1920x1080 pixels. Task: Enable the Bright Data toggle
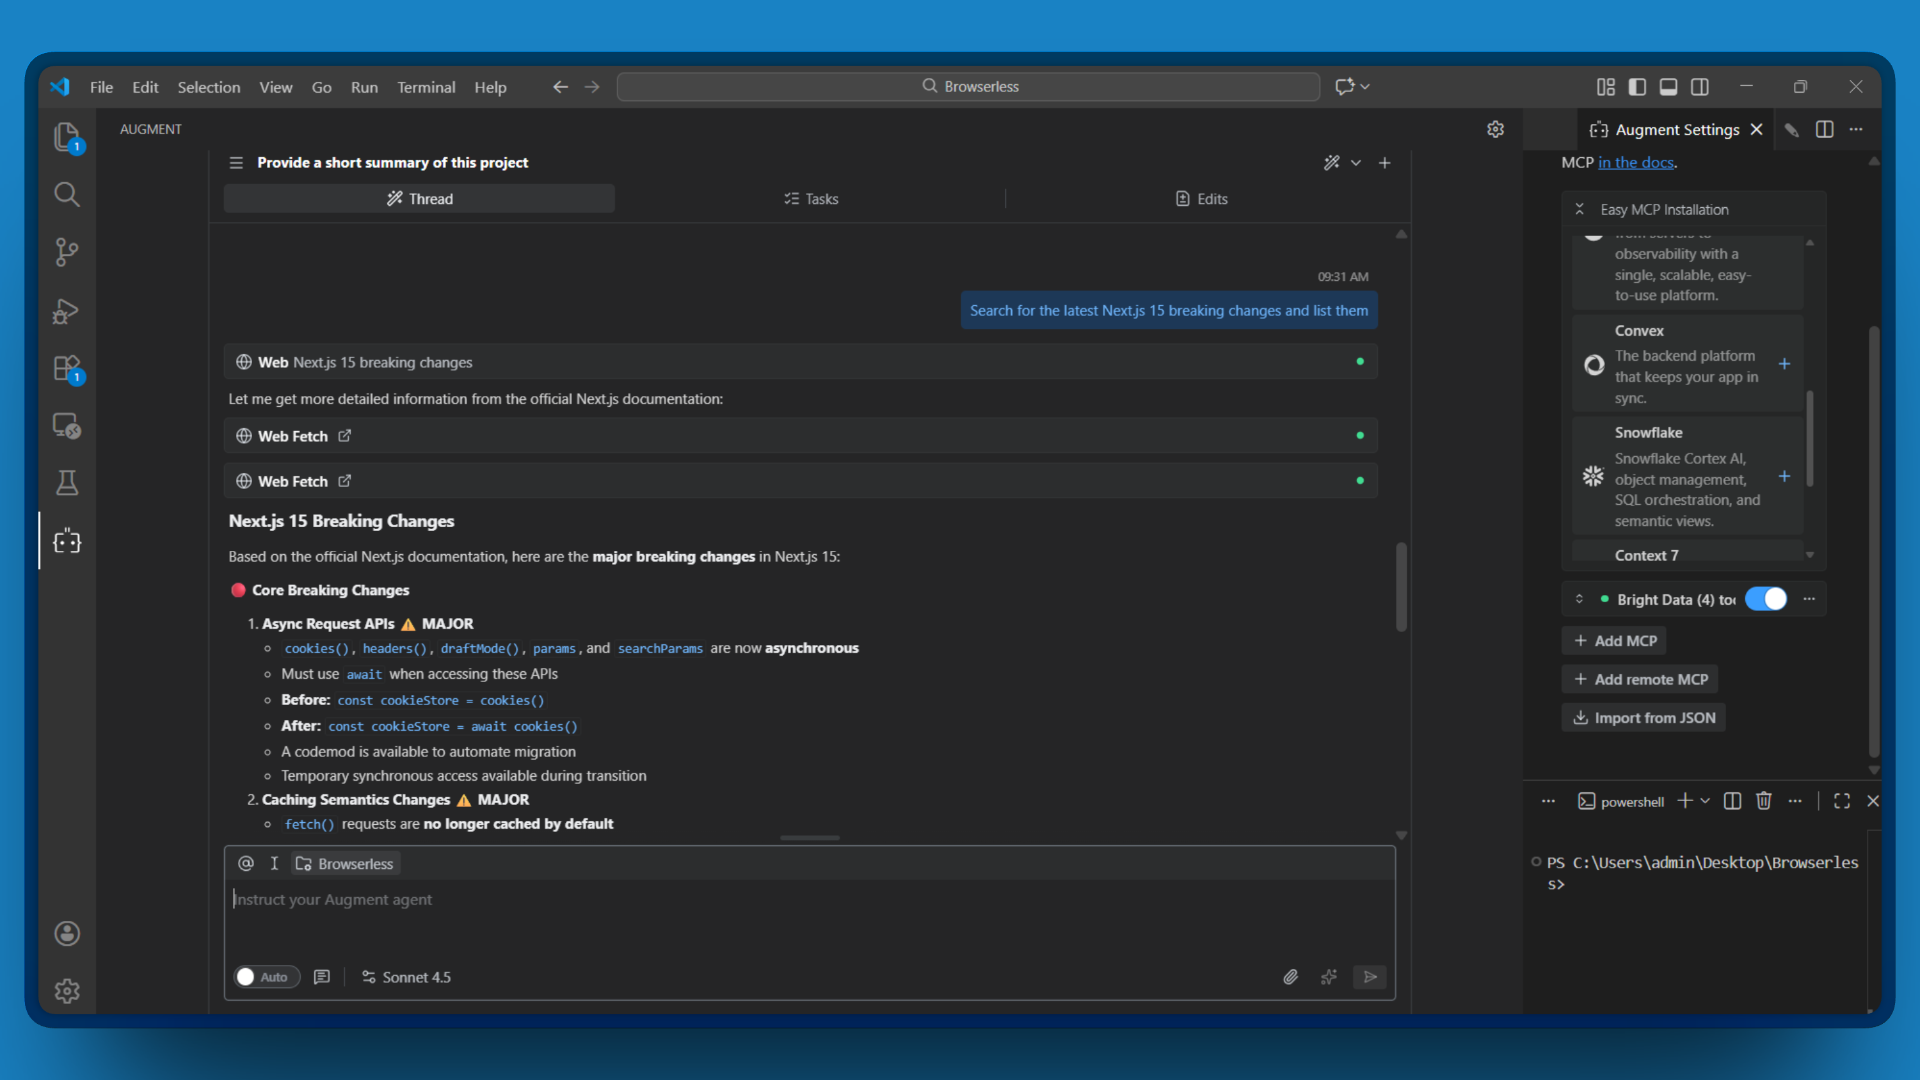coord(1766,598)
